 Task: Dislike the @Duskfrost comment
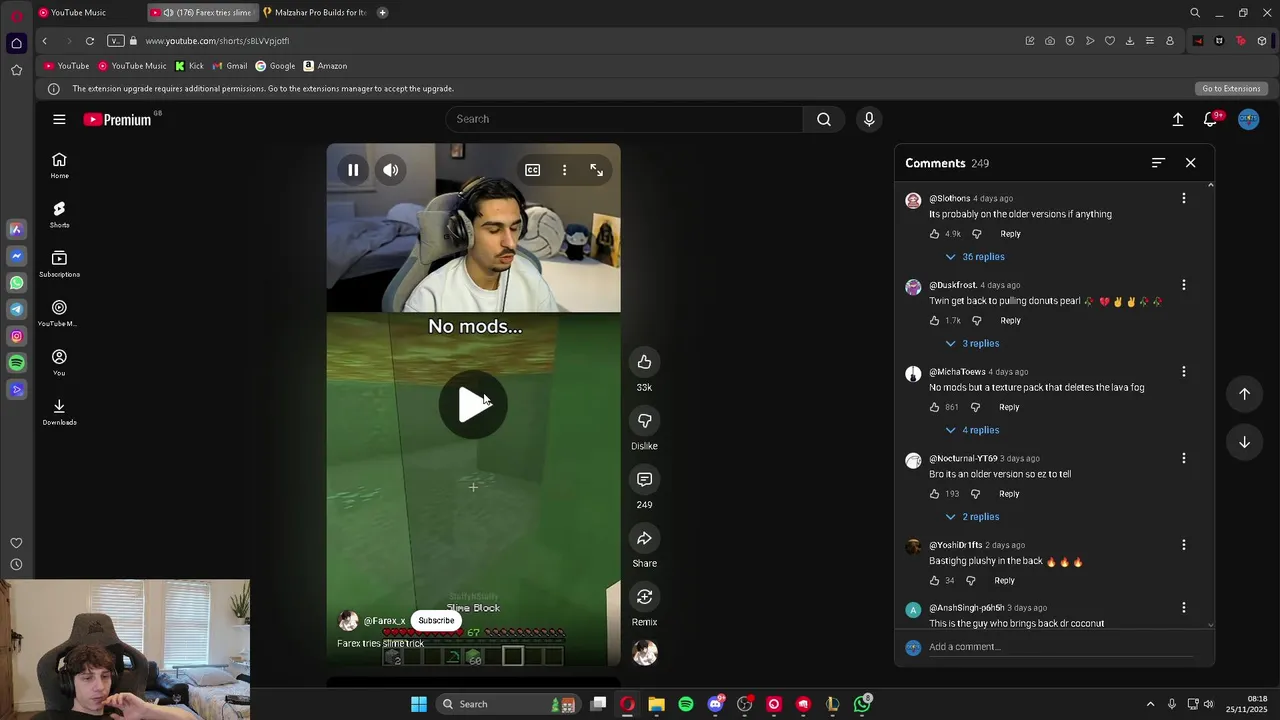click(x=977, y=321)
